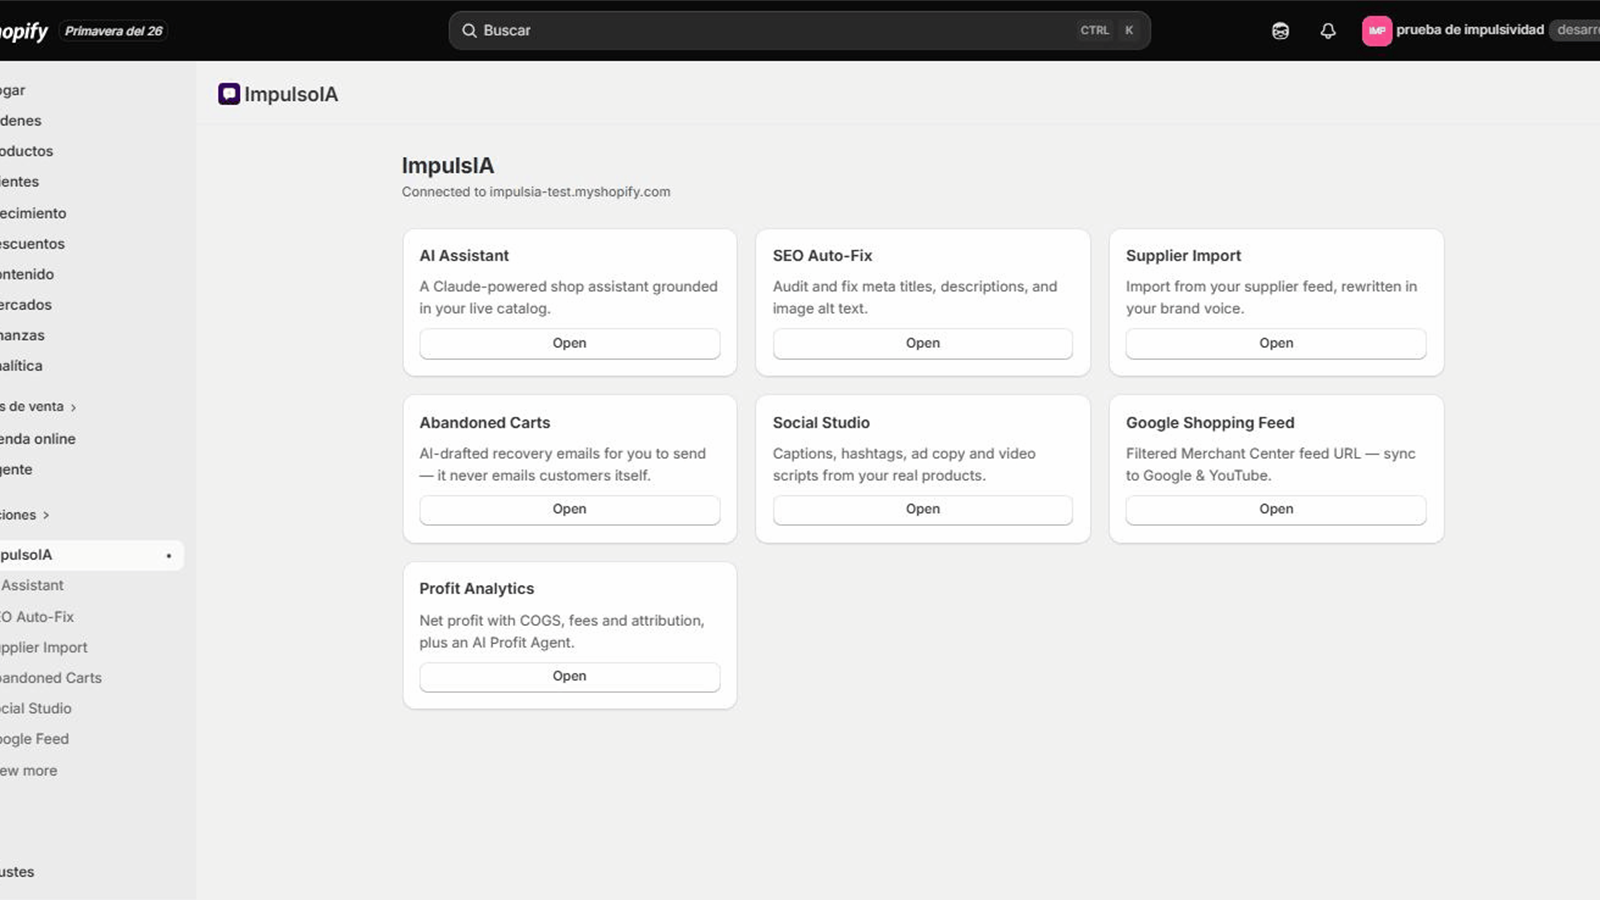Click the 'Connected to impulsia-test.myshopify.com' text
1600x900 pixels.
(x=536, y=192)
